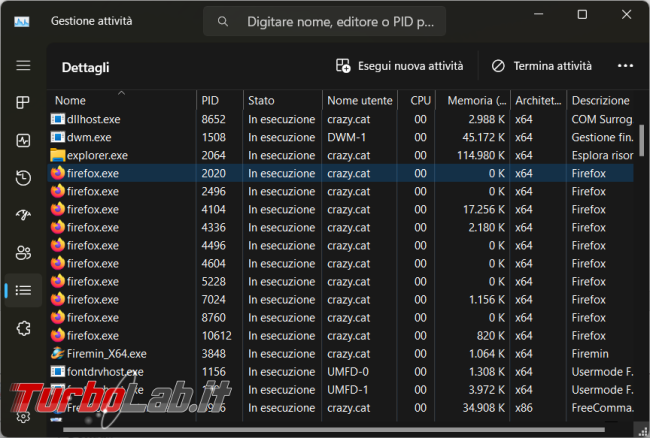Click memory value 17.256 K
This screenshot has height=438, width=650.
click(484, 209)
